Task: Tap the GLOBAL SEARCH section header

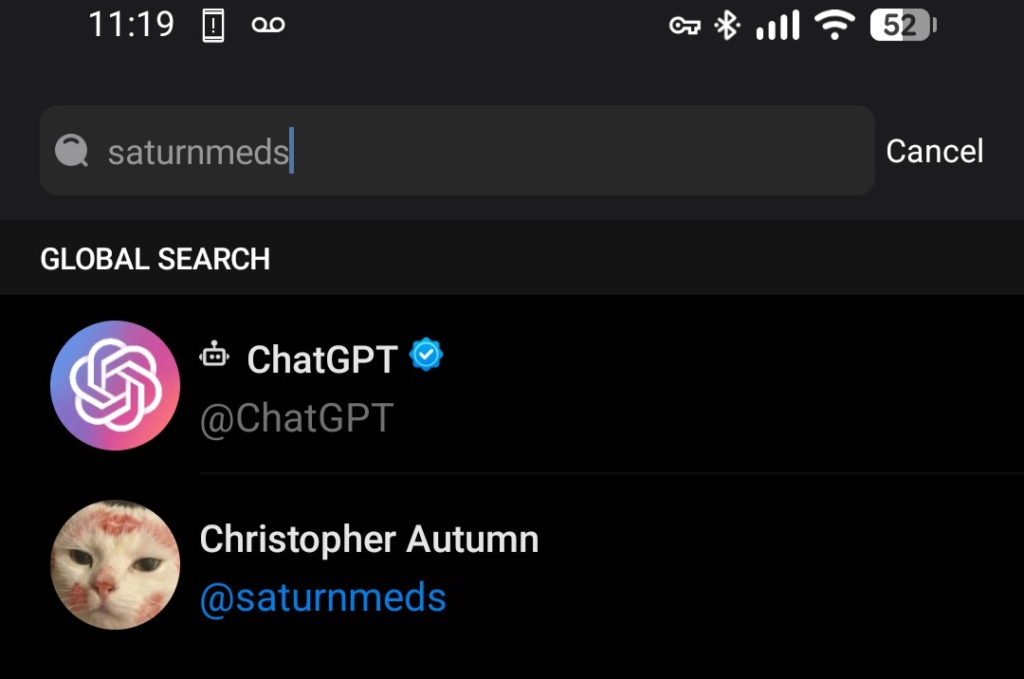Action: [155, 259]
